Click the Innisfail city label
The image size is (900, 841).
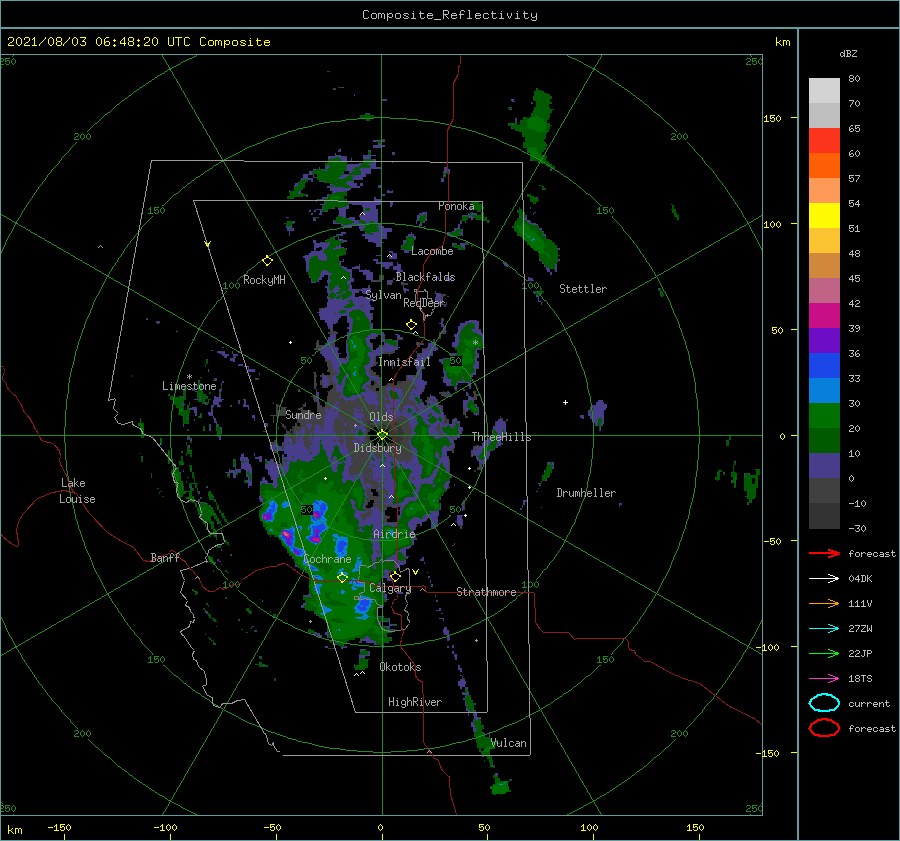coord(404,362)
